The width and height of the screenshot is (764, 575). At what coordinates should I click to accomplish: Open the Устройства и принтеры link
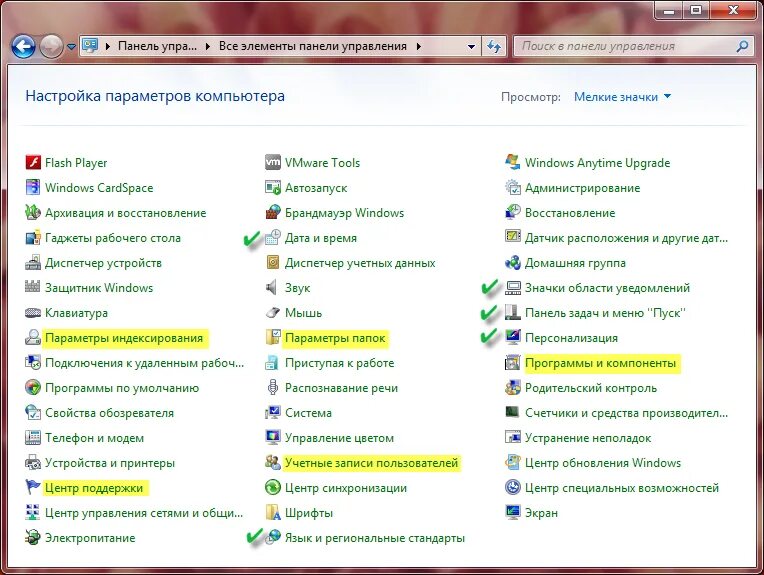[110, 462]
